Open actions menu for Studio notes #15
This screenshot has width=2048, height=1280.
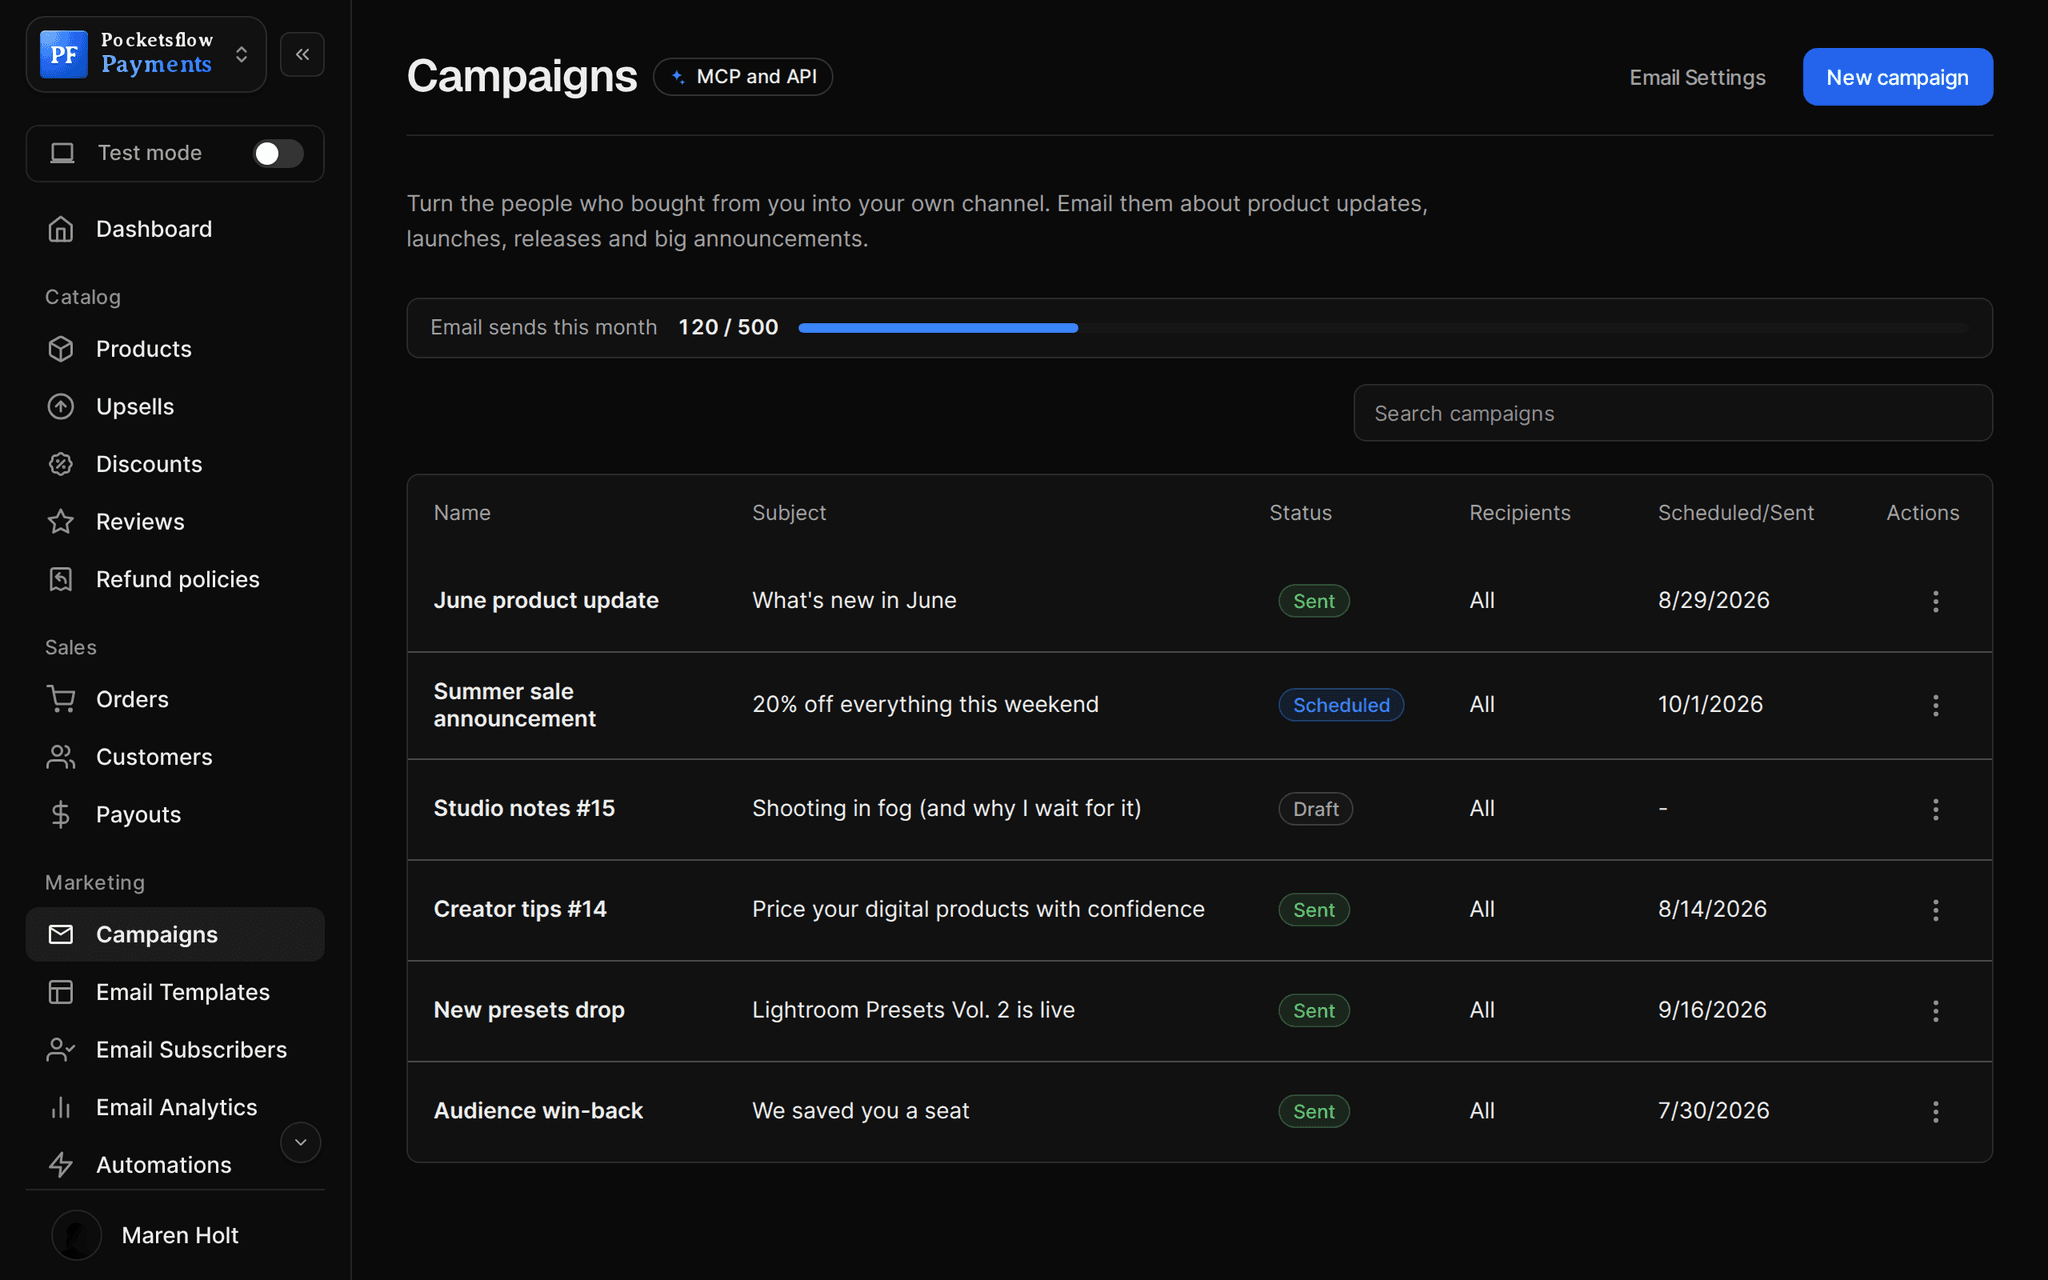click(x=1936, y=809)
